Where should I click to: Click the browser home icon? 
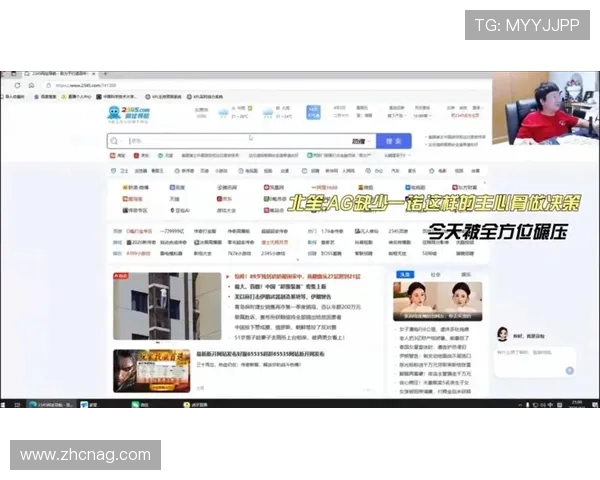pyautogui.click(x=31, y=85)
